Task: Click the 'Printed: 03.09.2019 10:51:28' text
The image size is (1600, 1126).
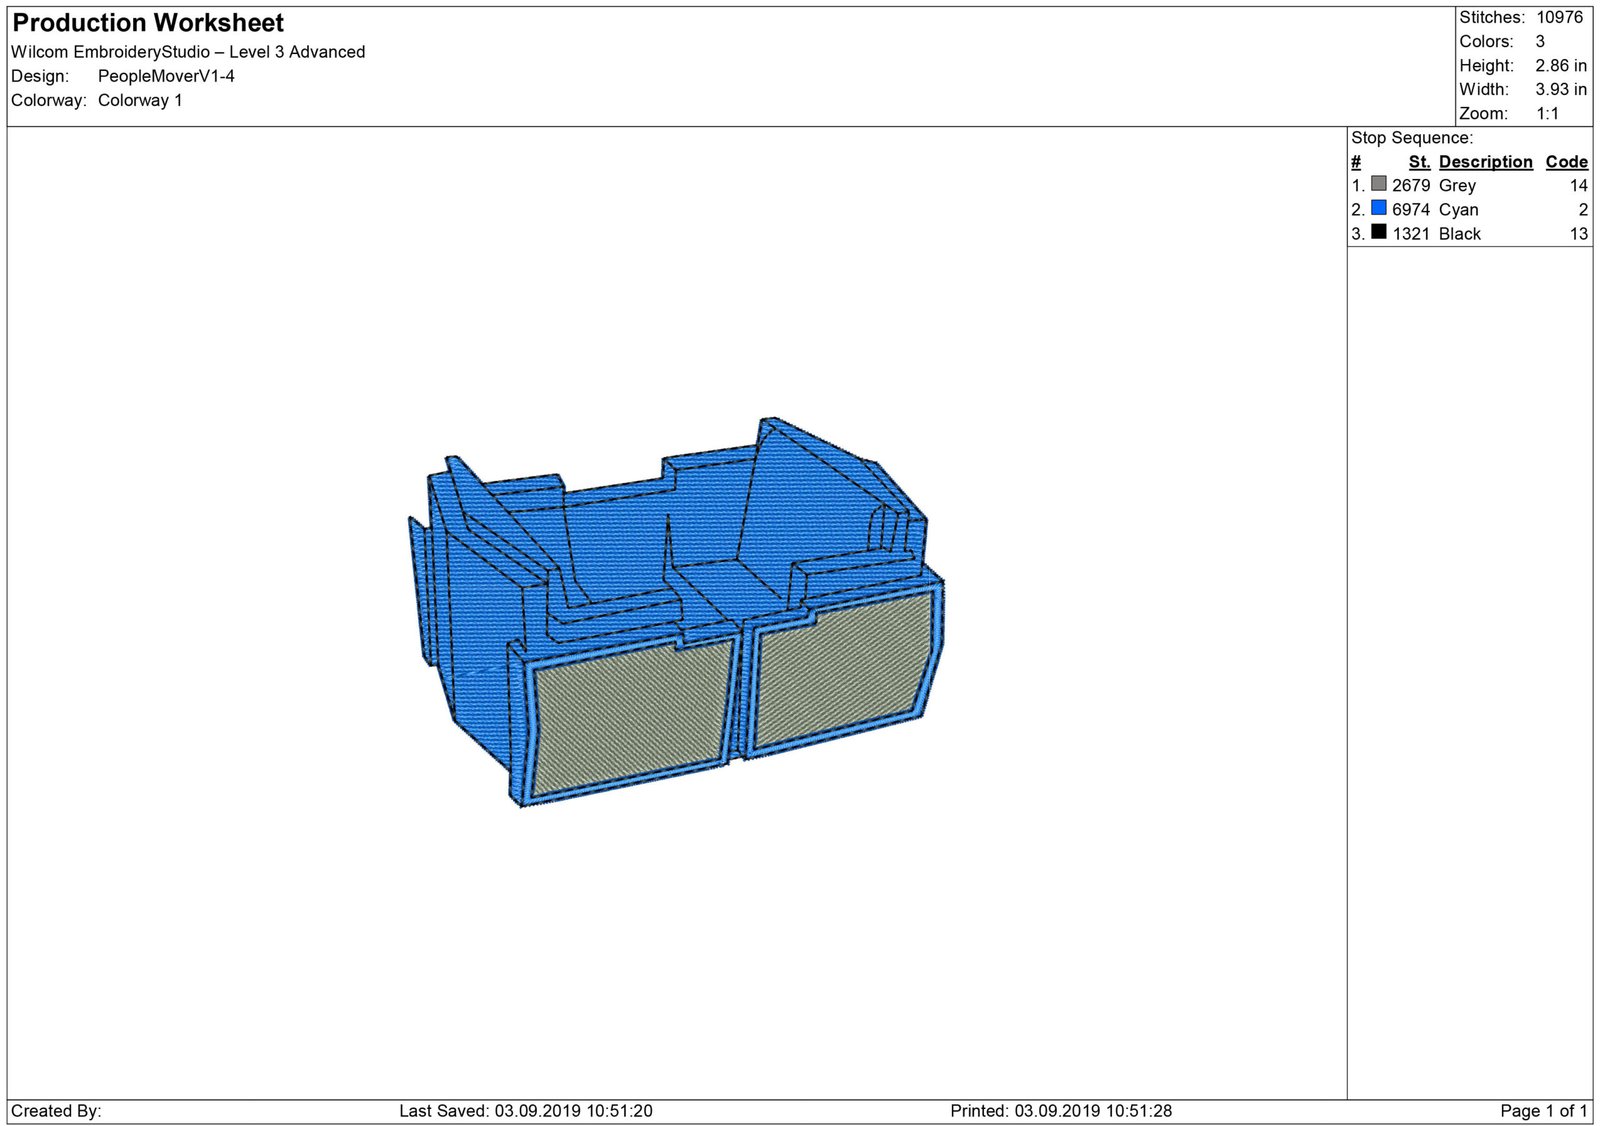Action: (1061, 1111)
